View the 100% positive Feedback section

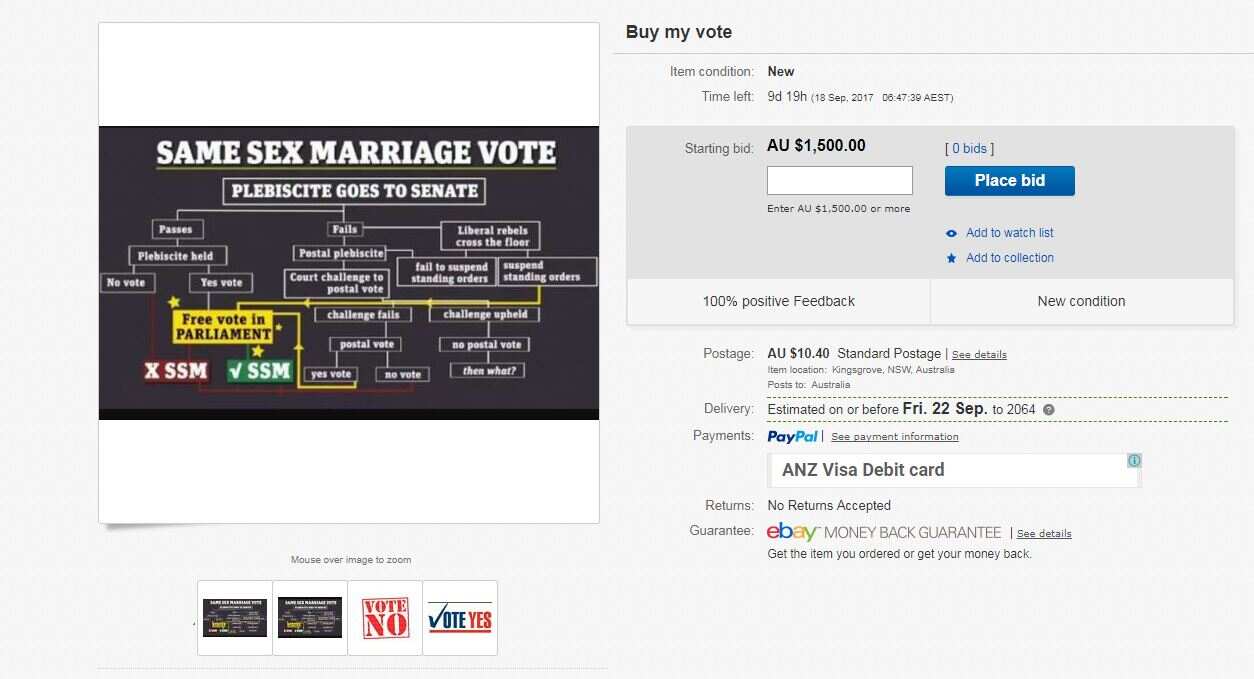click(x=778, y=300)
